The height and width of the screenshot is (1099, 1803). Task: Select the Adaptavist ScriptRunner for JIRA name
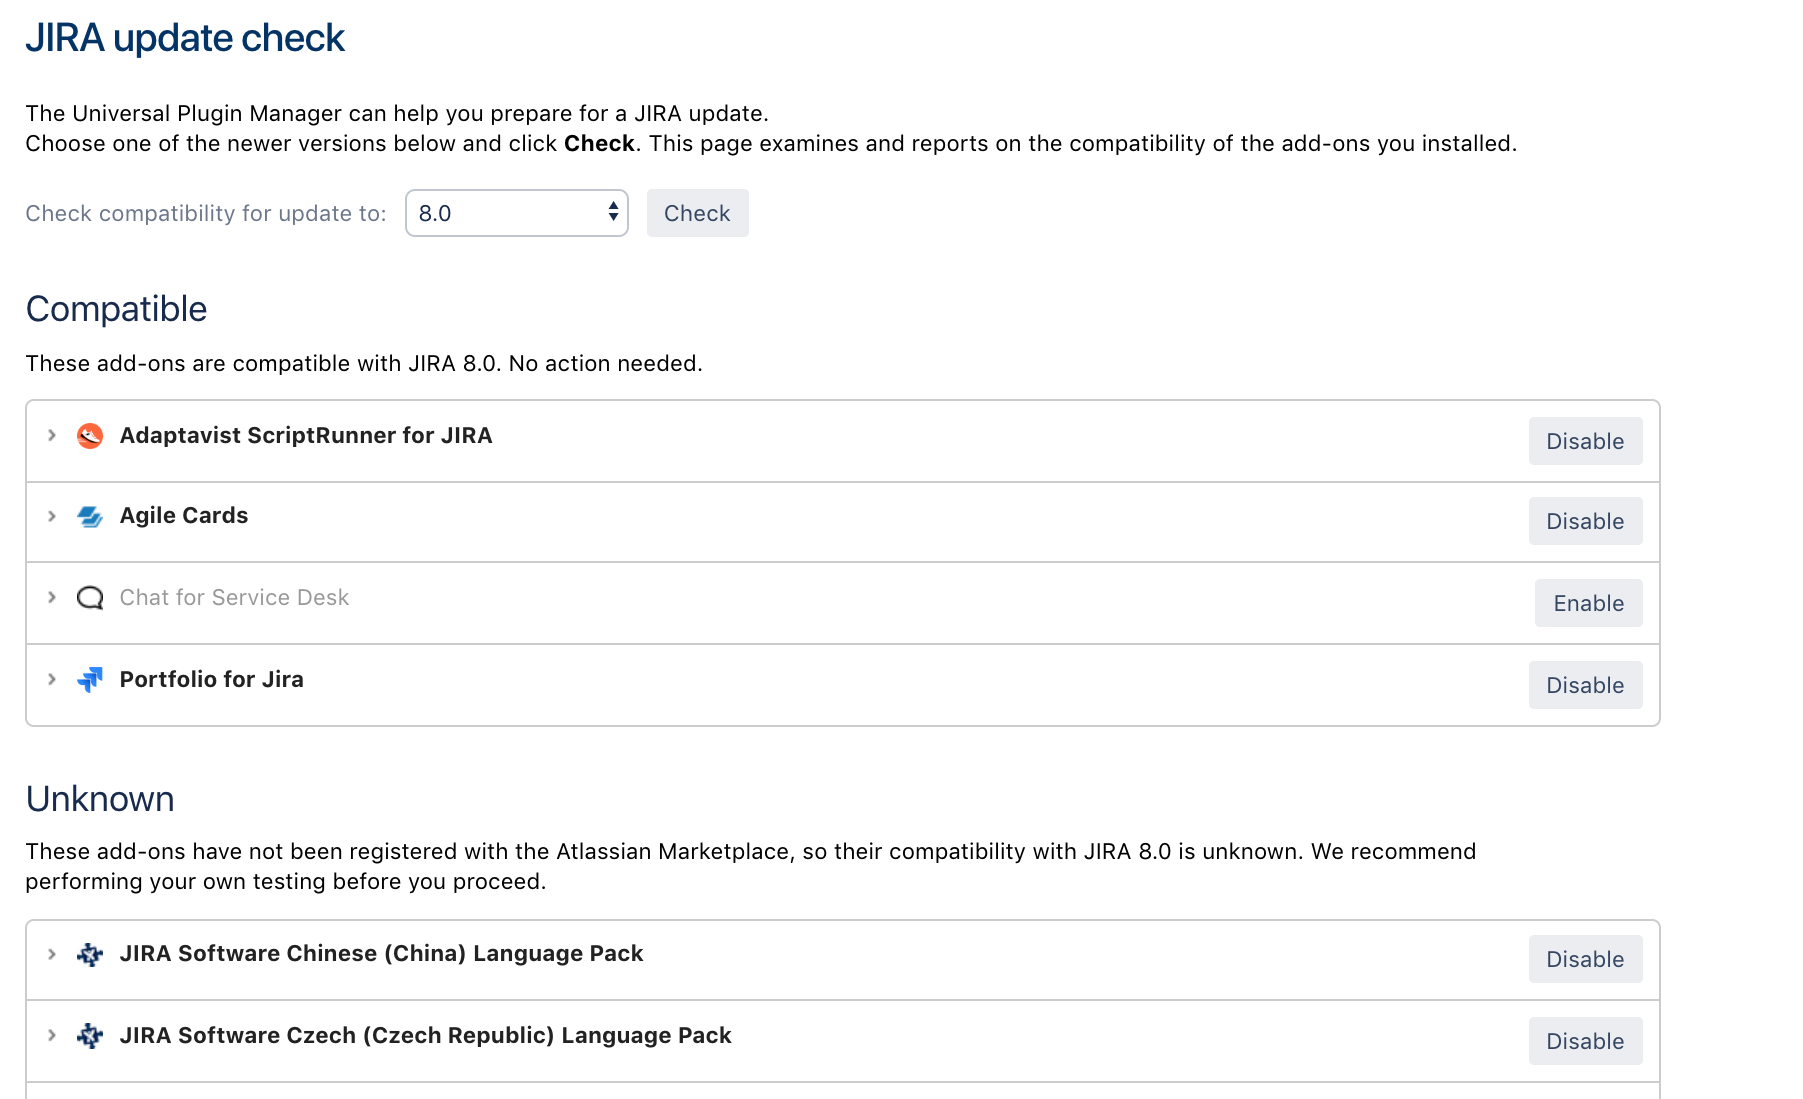click(x=306, y=436)
